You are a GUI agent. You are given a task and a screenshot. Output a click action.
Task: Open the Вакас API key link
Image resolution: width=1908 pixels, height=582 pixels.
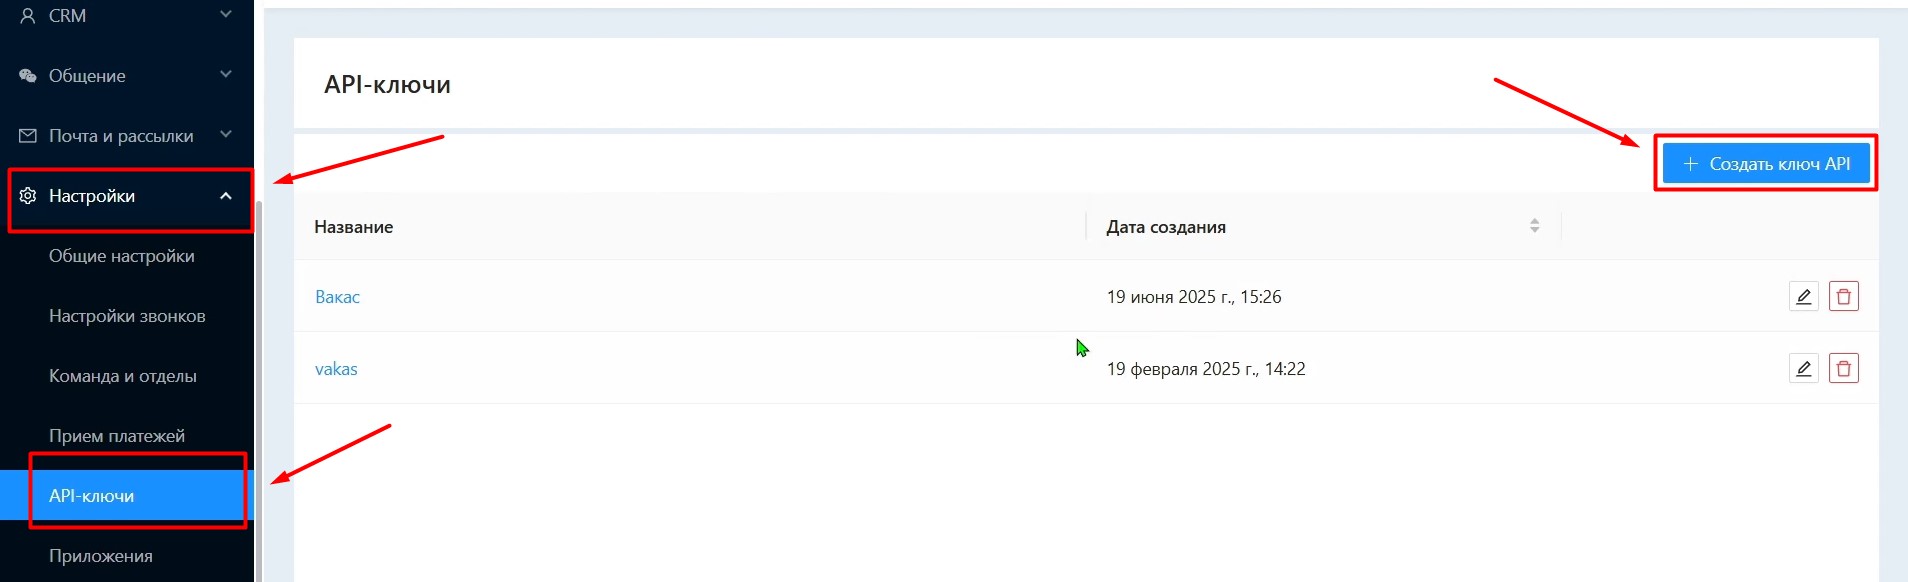[x=337, y=297]
